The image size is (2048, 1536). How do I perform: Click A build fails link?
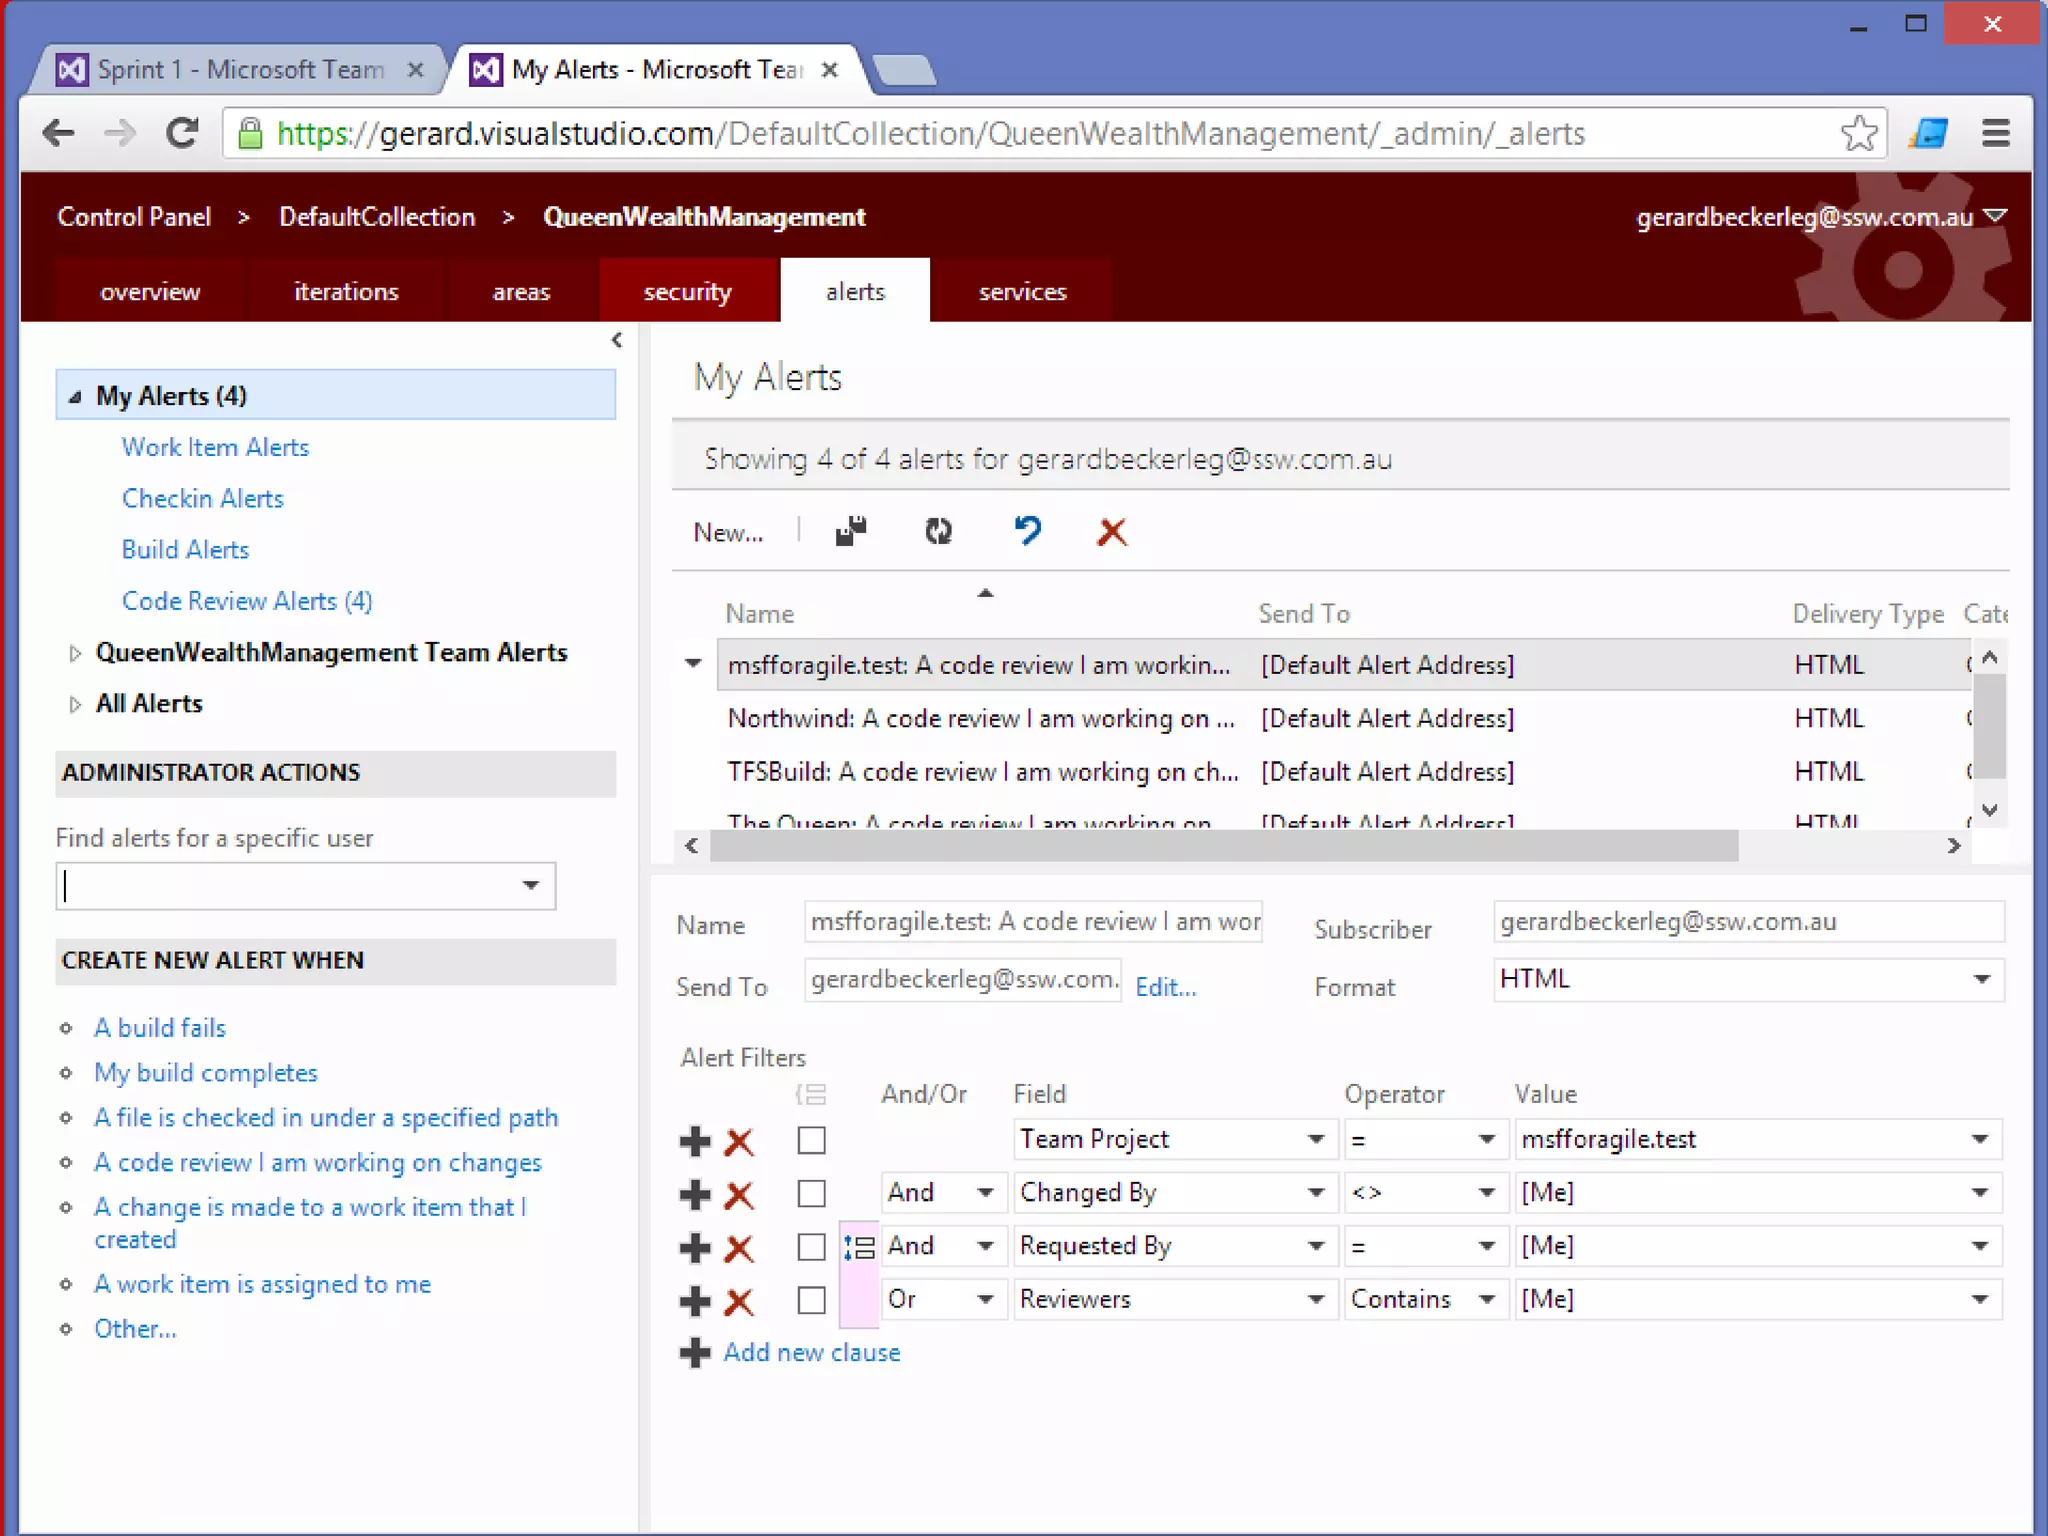click(160, 1027)
